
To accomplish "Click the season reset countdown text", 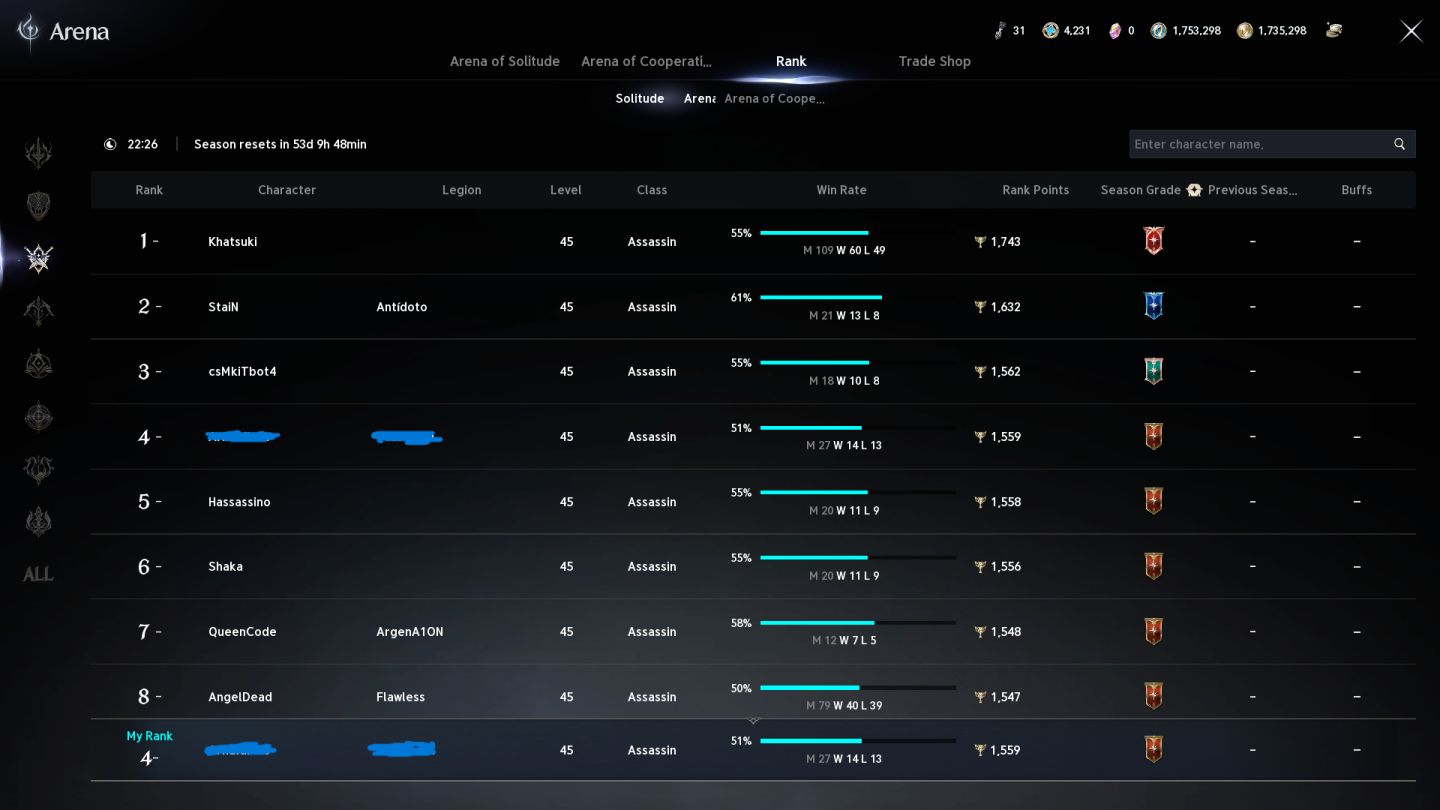I will click(x=280, y=144).
